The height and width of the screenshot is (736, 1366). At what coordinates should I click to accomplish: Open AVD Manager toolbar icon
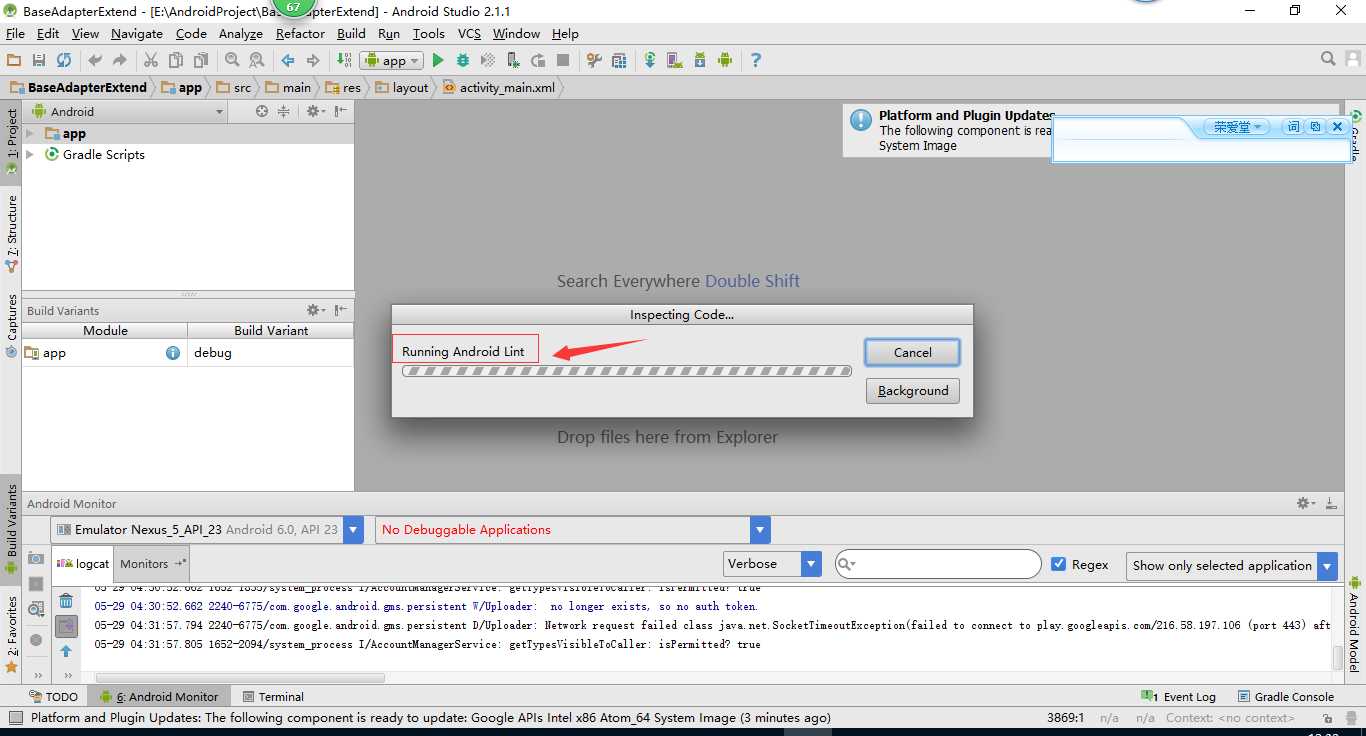tap(675, 61)
